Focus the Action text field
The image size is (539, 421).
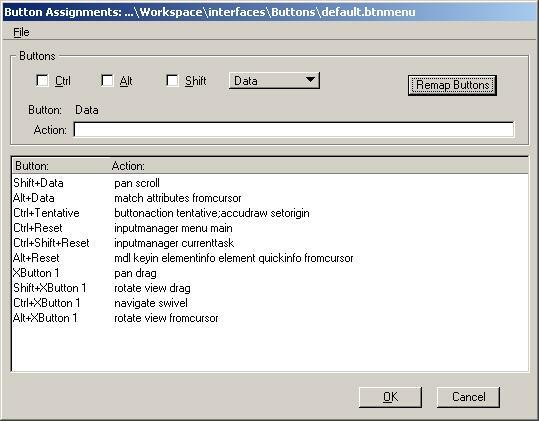point(294,130)
